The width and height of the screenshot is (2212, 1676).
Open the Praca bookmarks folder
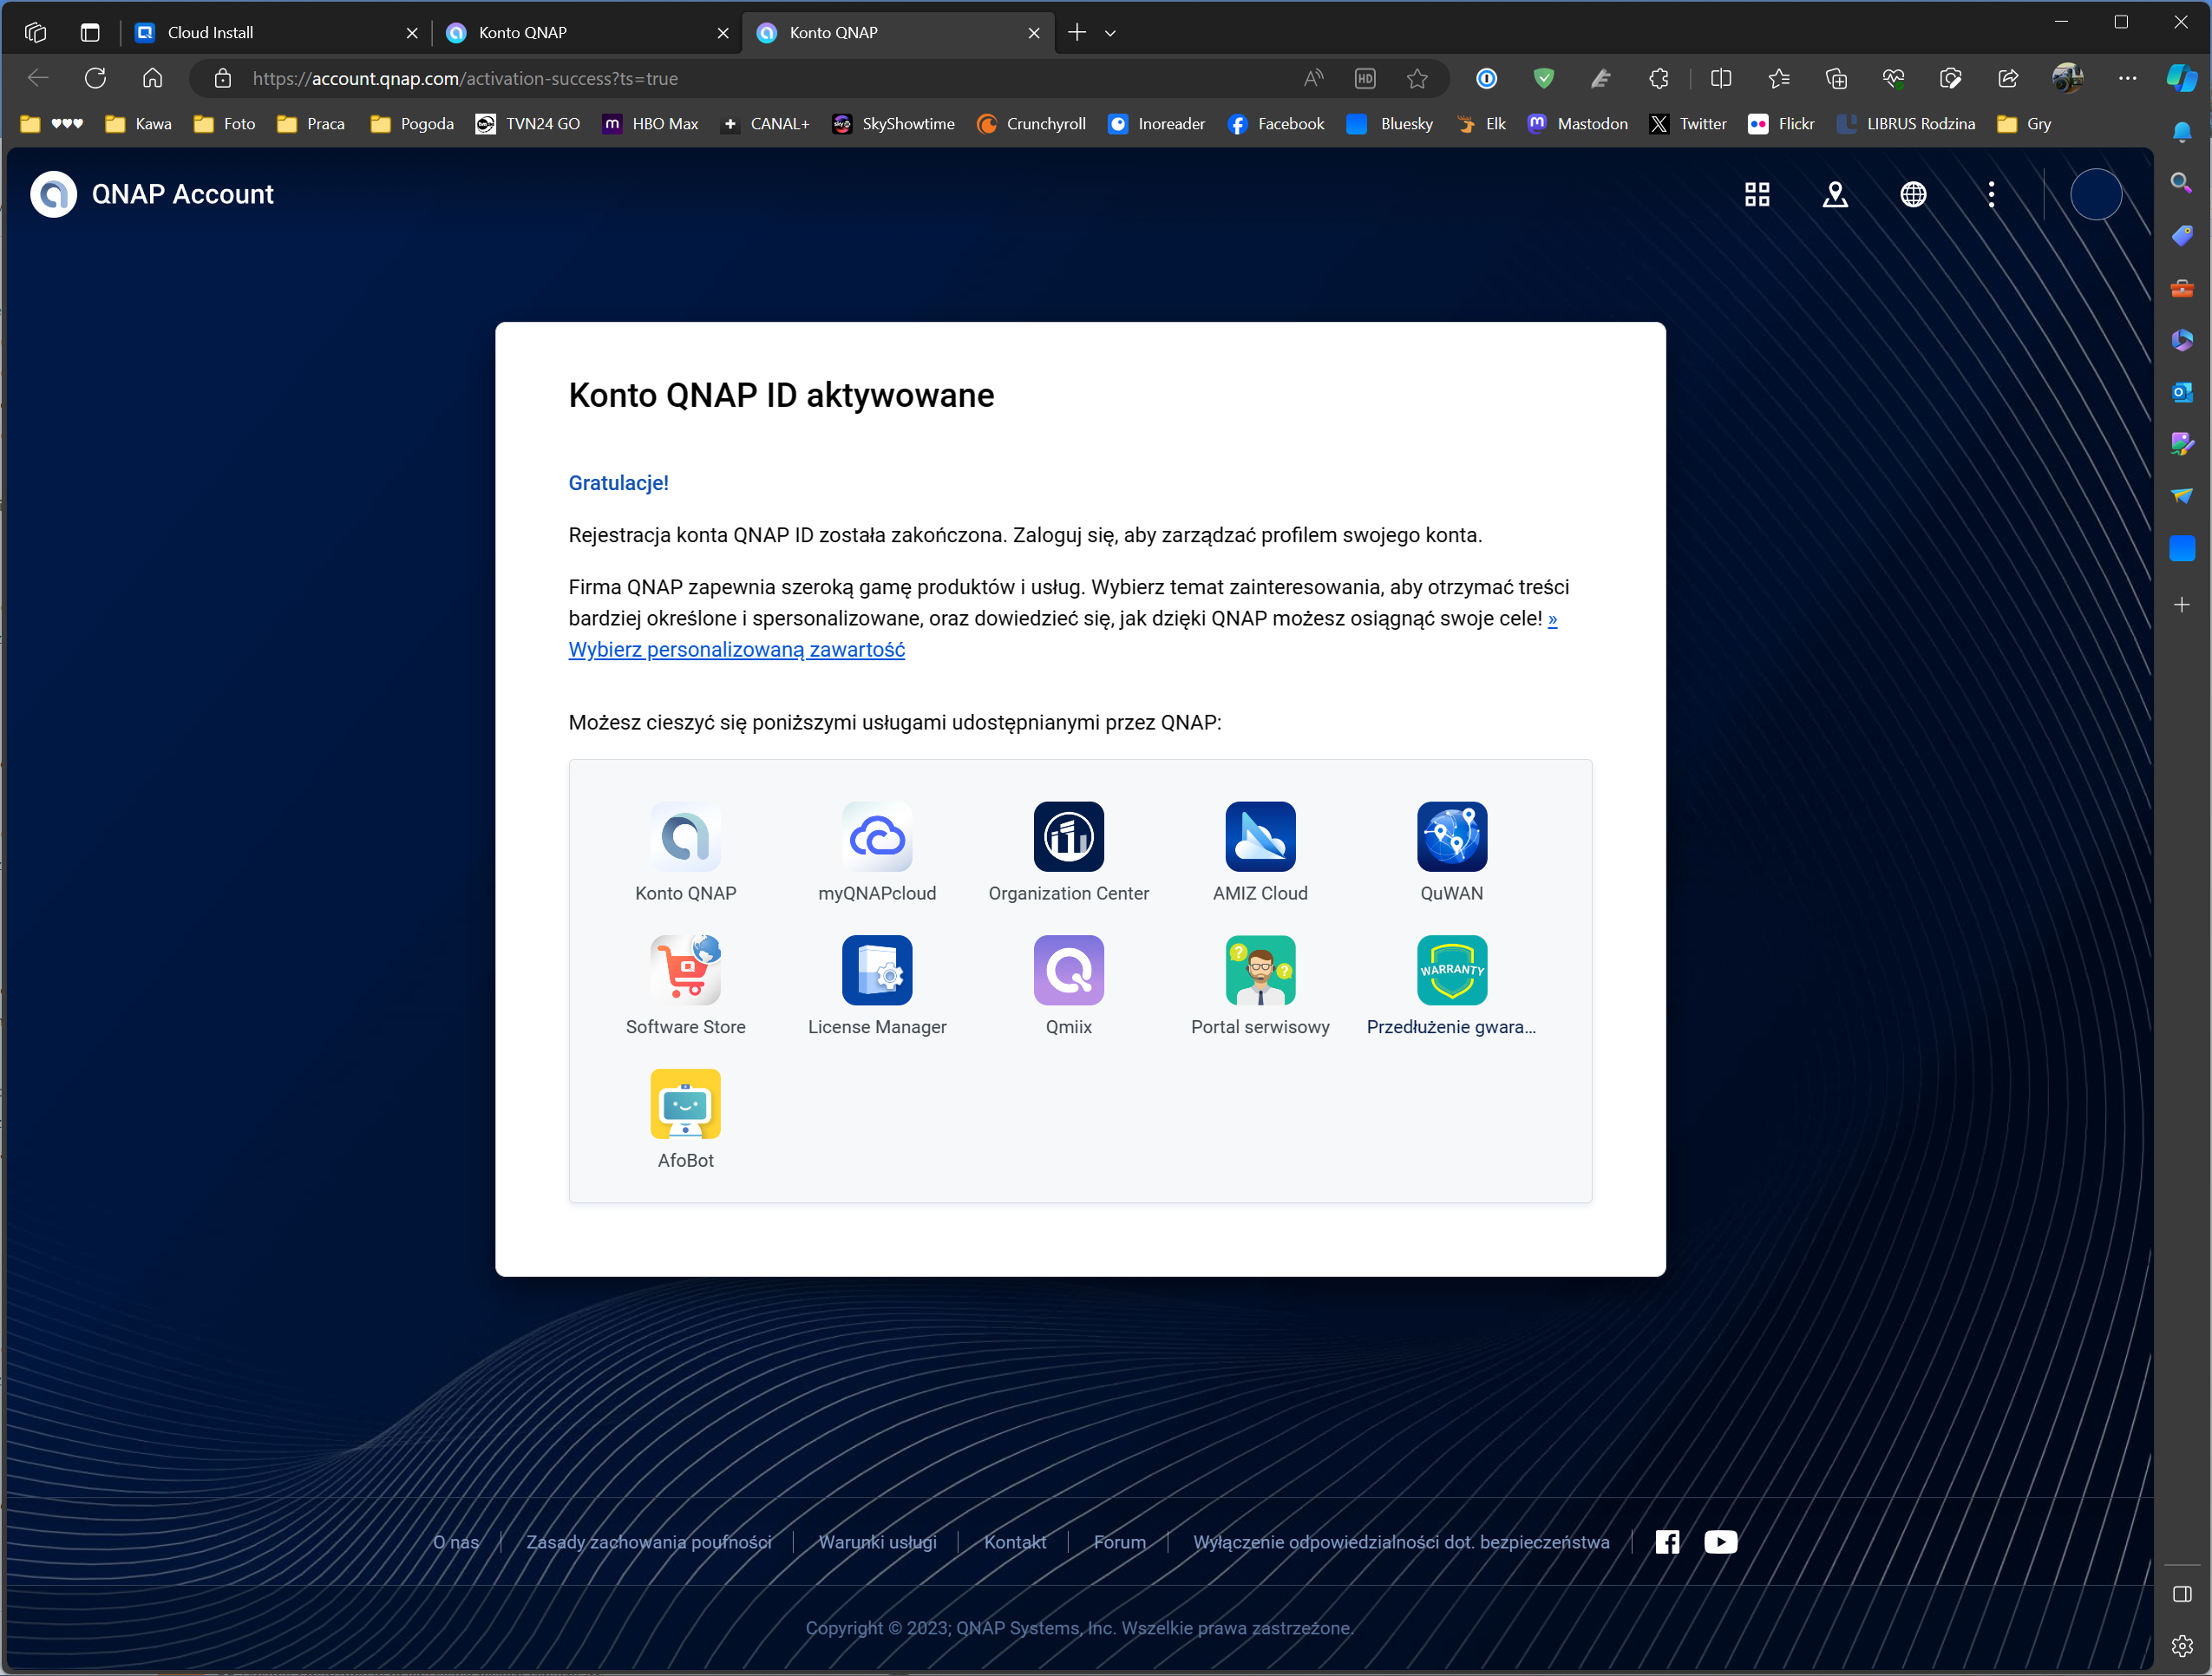pos(311,124)
